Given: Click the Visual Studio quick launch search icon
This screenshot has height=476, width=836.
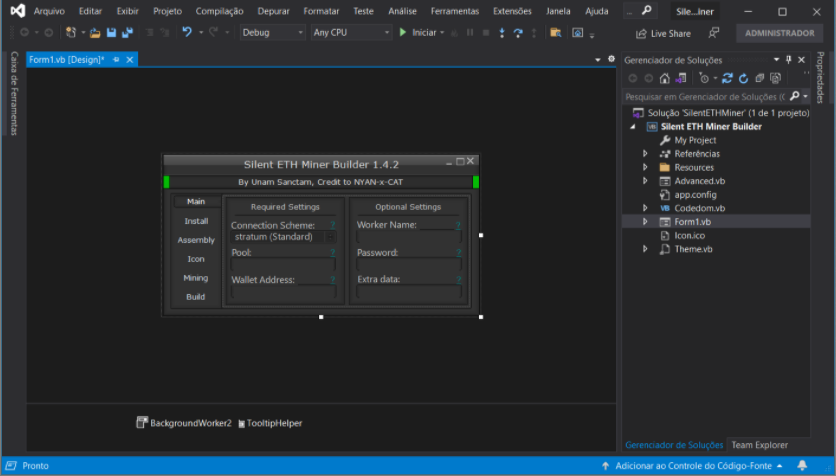Looking at the screenshot, I should 647,11.
